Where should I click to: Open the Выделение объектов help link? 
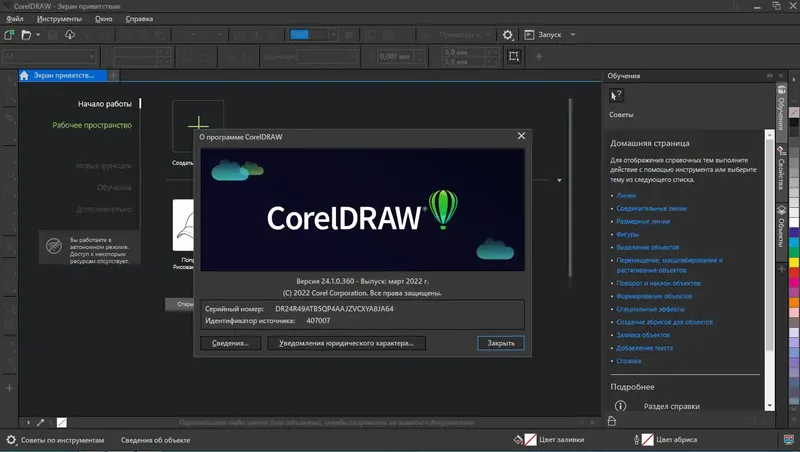pos(647,247)
